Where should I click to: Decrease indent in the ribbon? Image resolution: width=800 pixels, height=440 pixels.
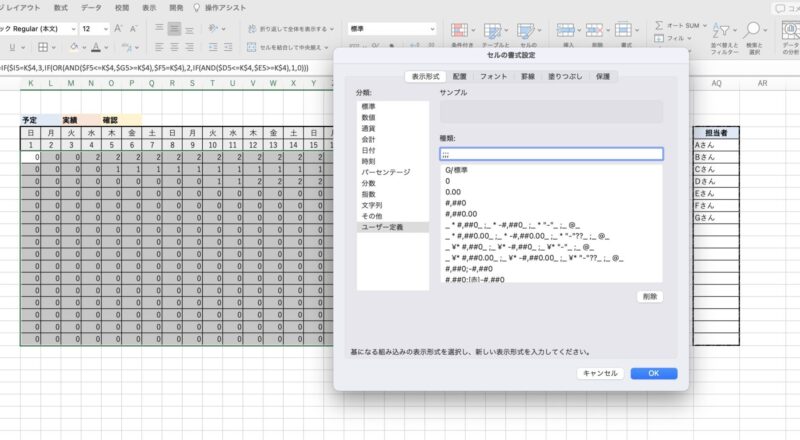click(213, 47)
